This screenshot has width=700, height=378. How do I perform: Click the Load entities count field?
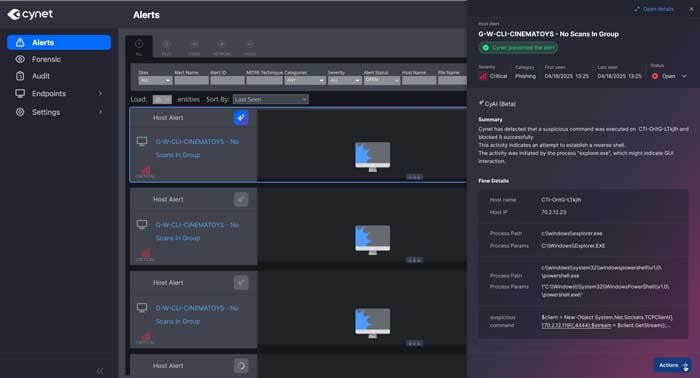click(x=162, y=100)
